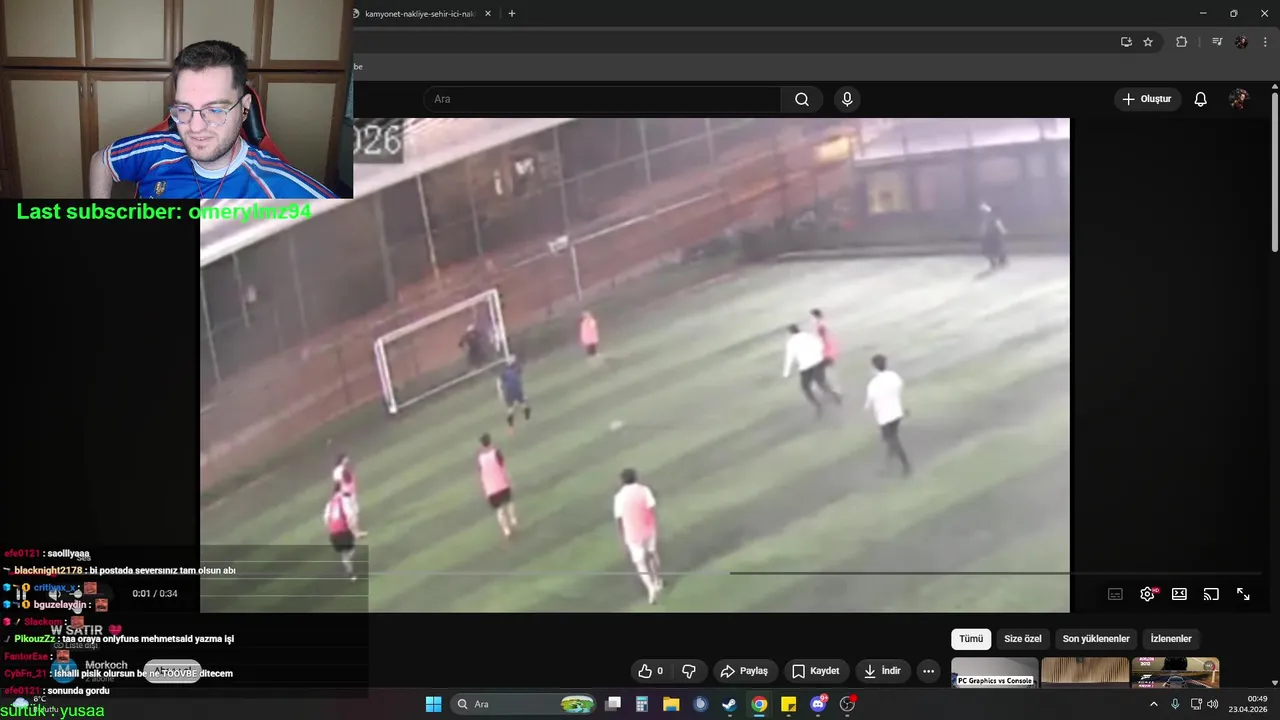Image resolution: width=1280 pixels, height=720 pixels.
Task: Open PC Graphics vs Console video thumbnail
Action: tap(994, 673)
